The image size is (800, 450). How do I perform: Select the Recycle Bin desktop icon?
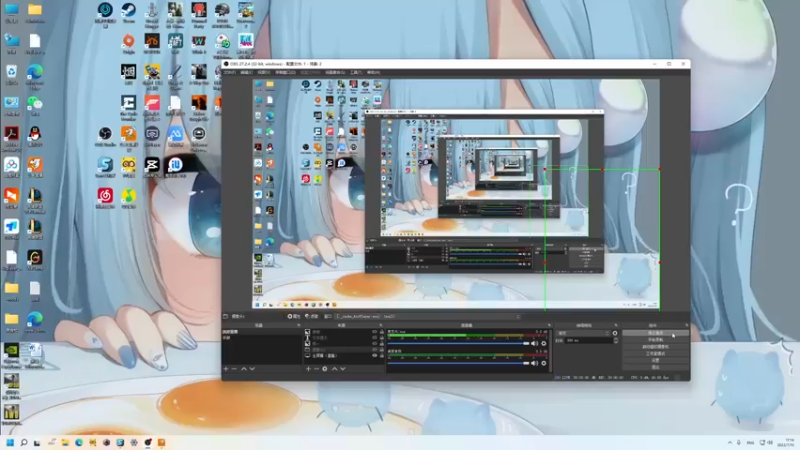pyautogui.click(x=11, y=74)
